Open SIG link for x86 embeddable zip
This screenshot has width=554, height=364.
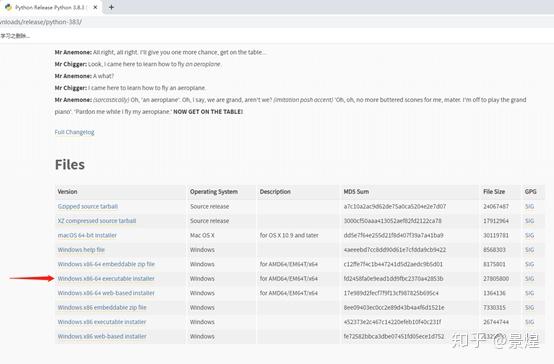coord(529,307)
